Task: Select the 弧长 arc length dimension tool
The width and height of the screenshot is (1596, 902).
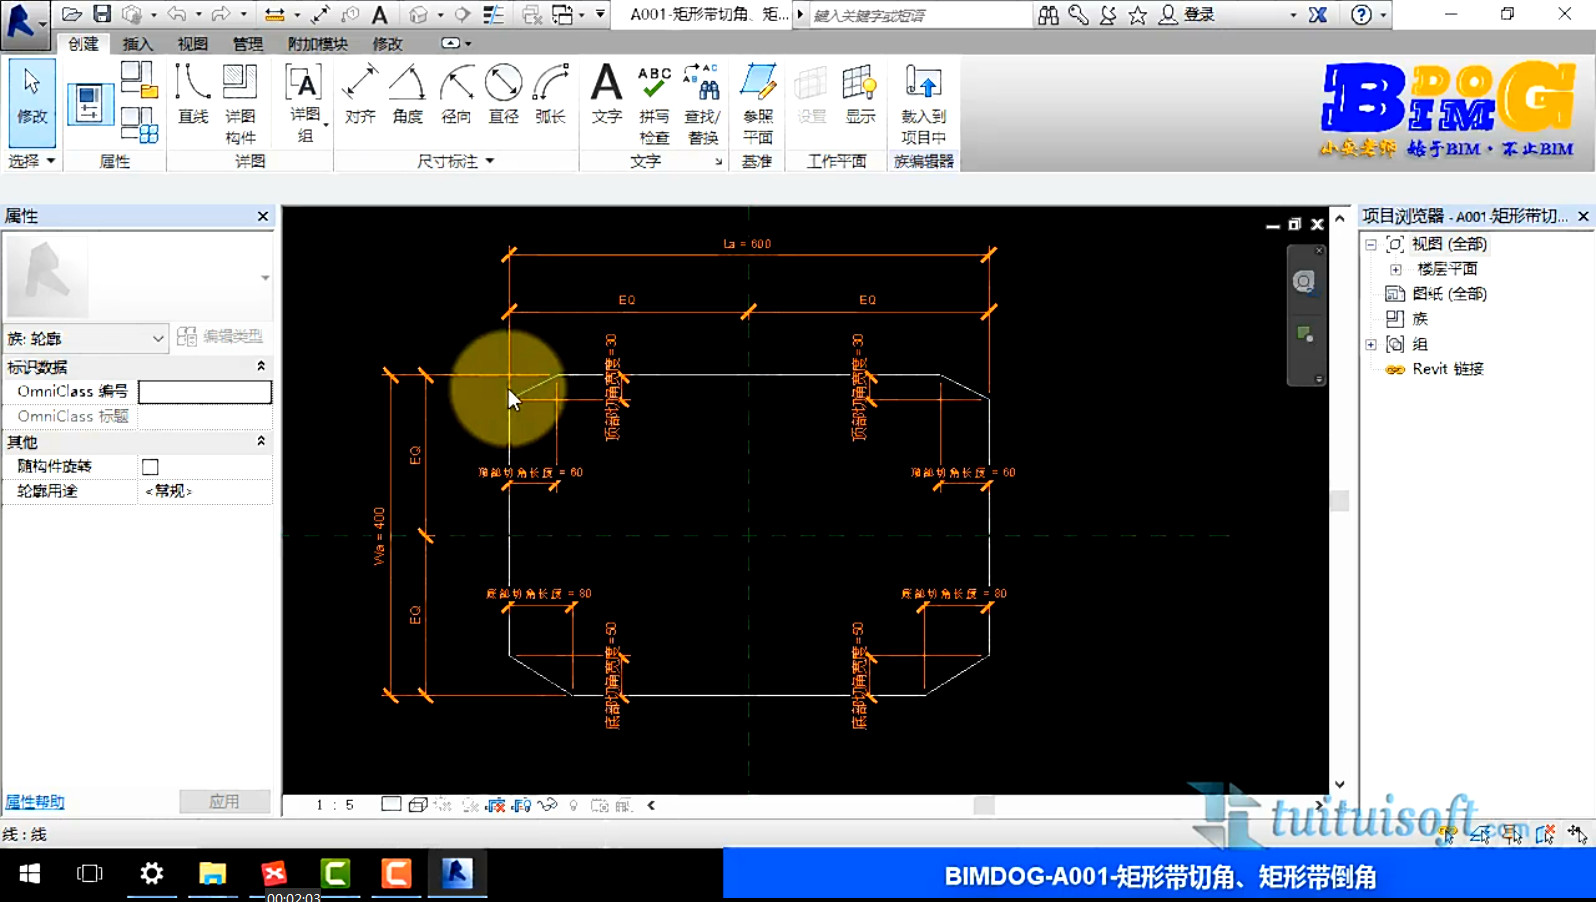Action: pyautogui.click(x=550, y=95)
